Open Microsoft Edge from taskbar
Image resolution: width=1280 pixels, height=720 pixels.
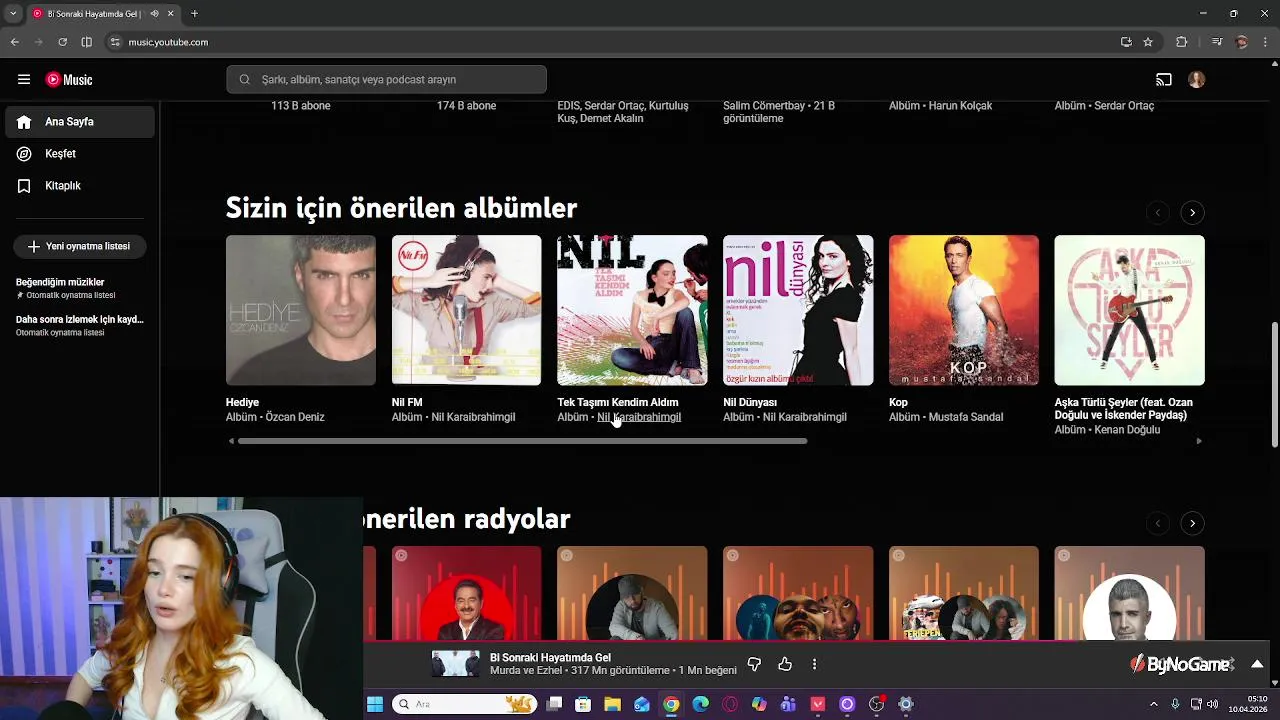pos(700,704)
